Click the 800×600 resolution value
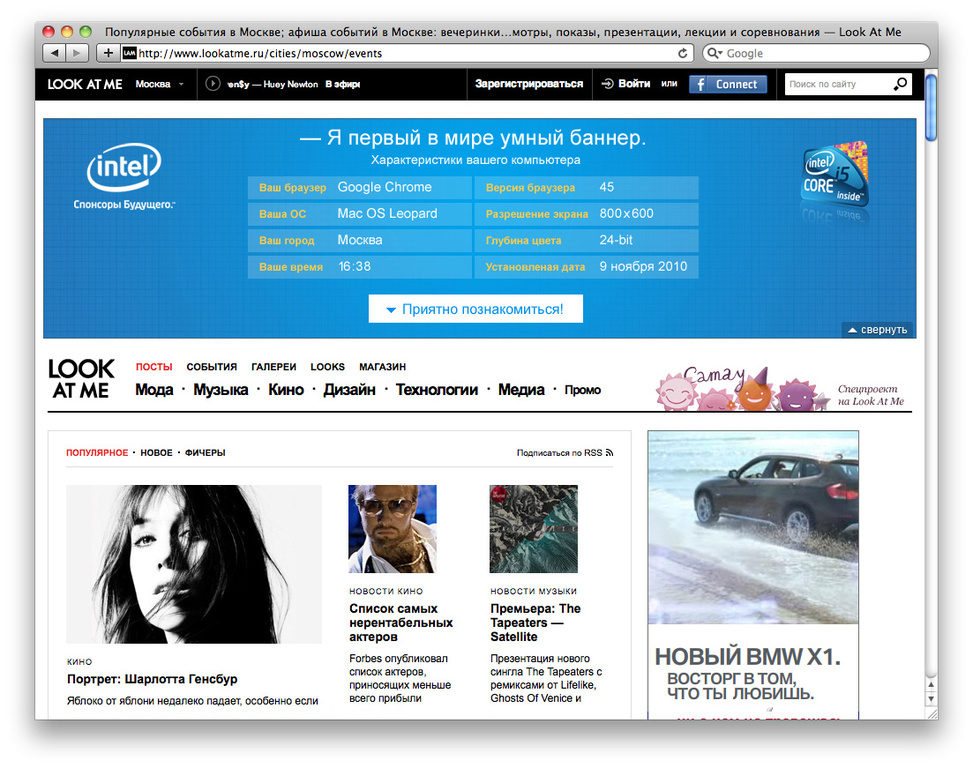Screen dimensions: 973x768 pos(626,213)
